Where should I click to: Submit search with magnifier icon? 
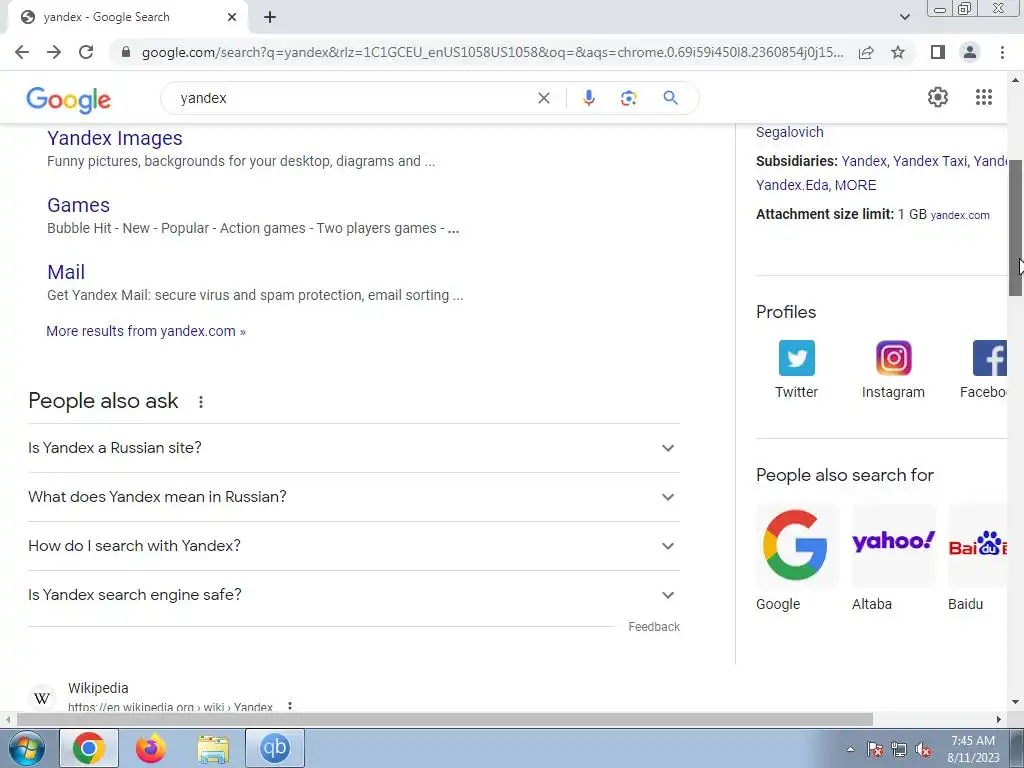point(670,98)
